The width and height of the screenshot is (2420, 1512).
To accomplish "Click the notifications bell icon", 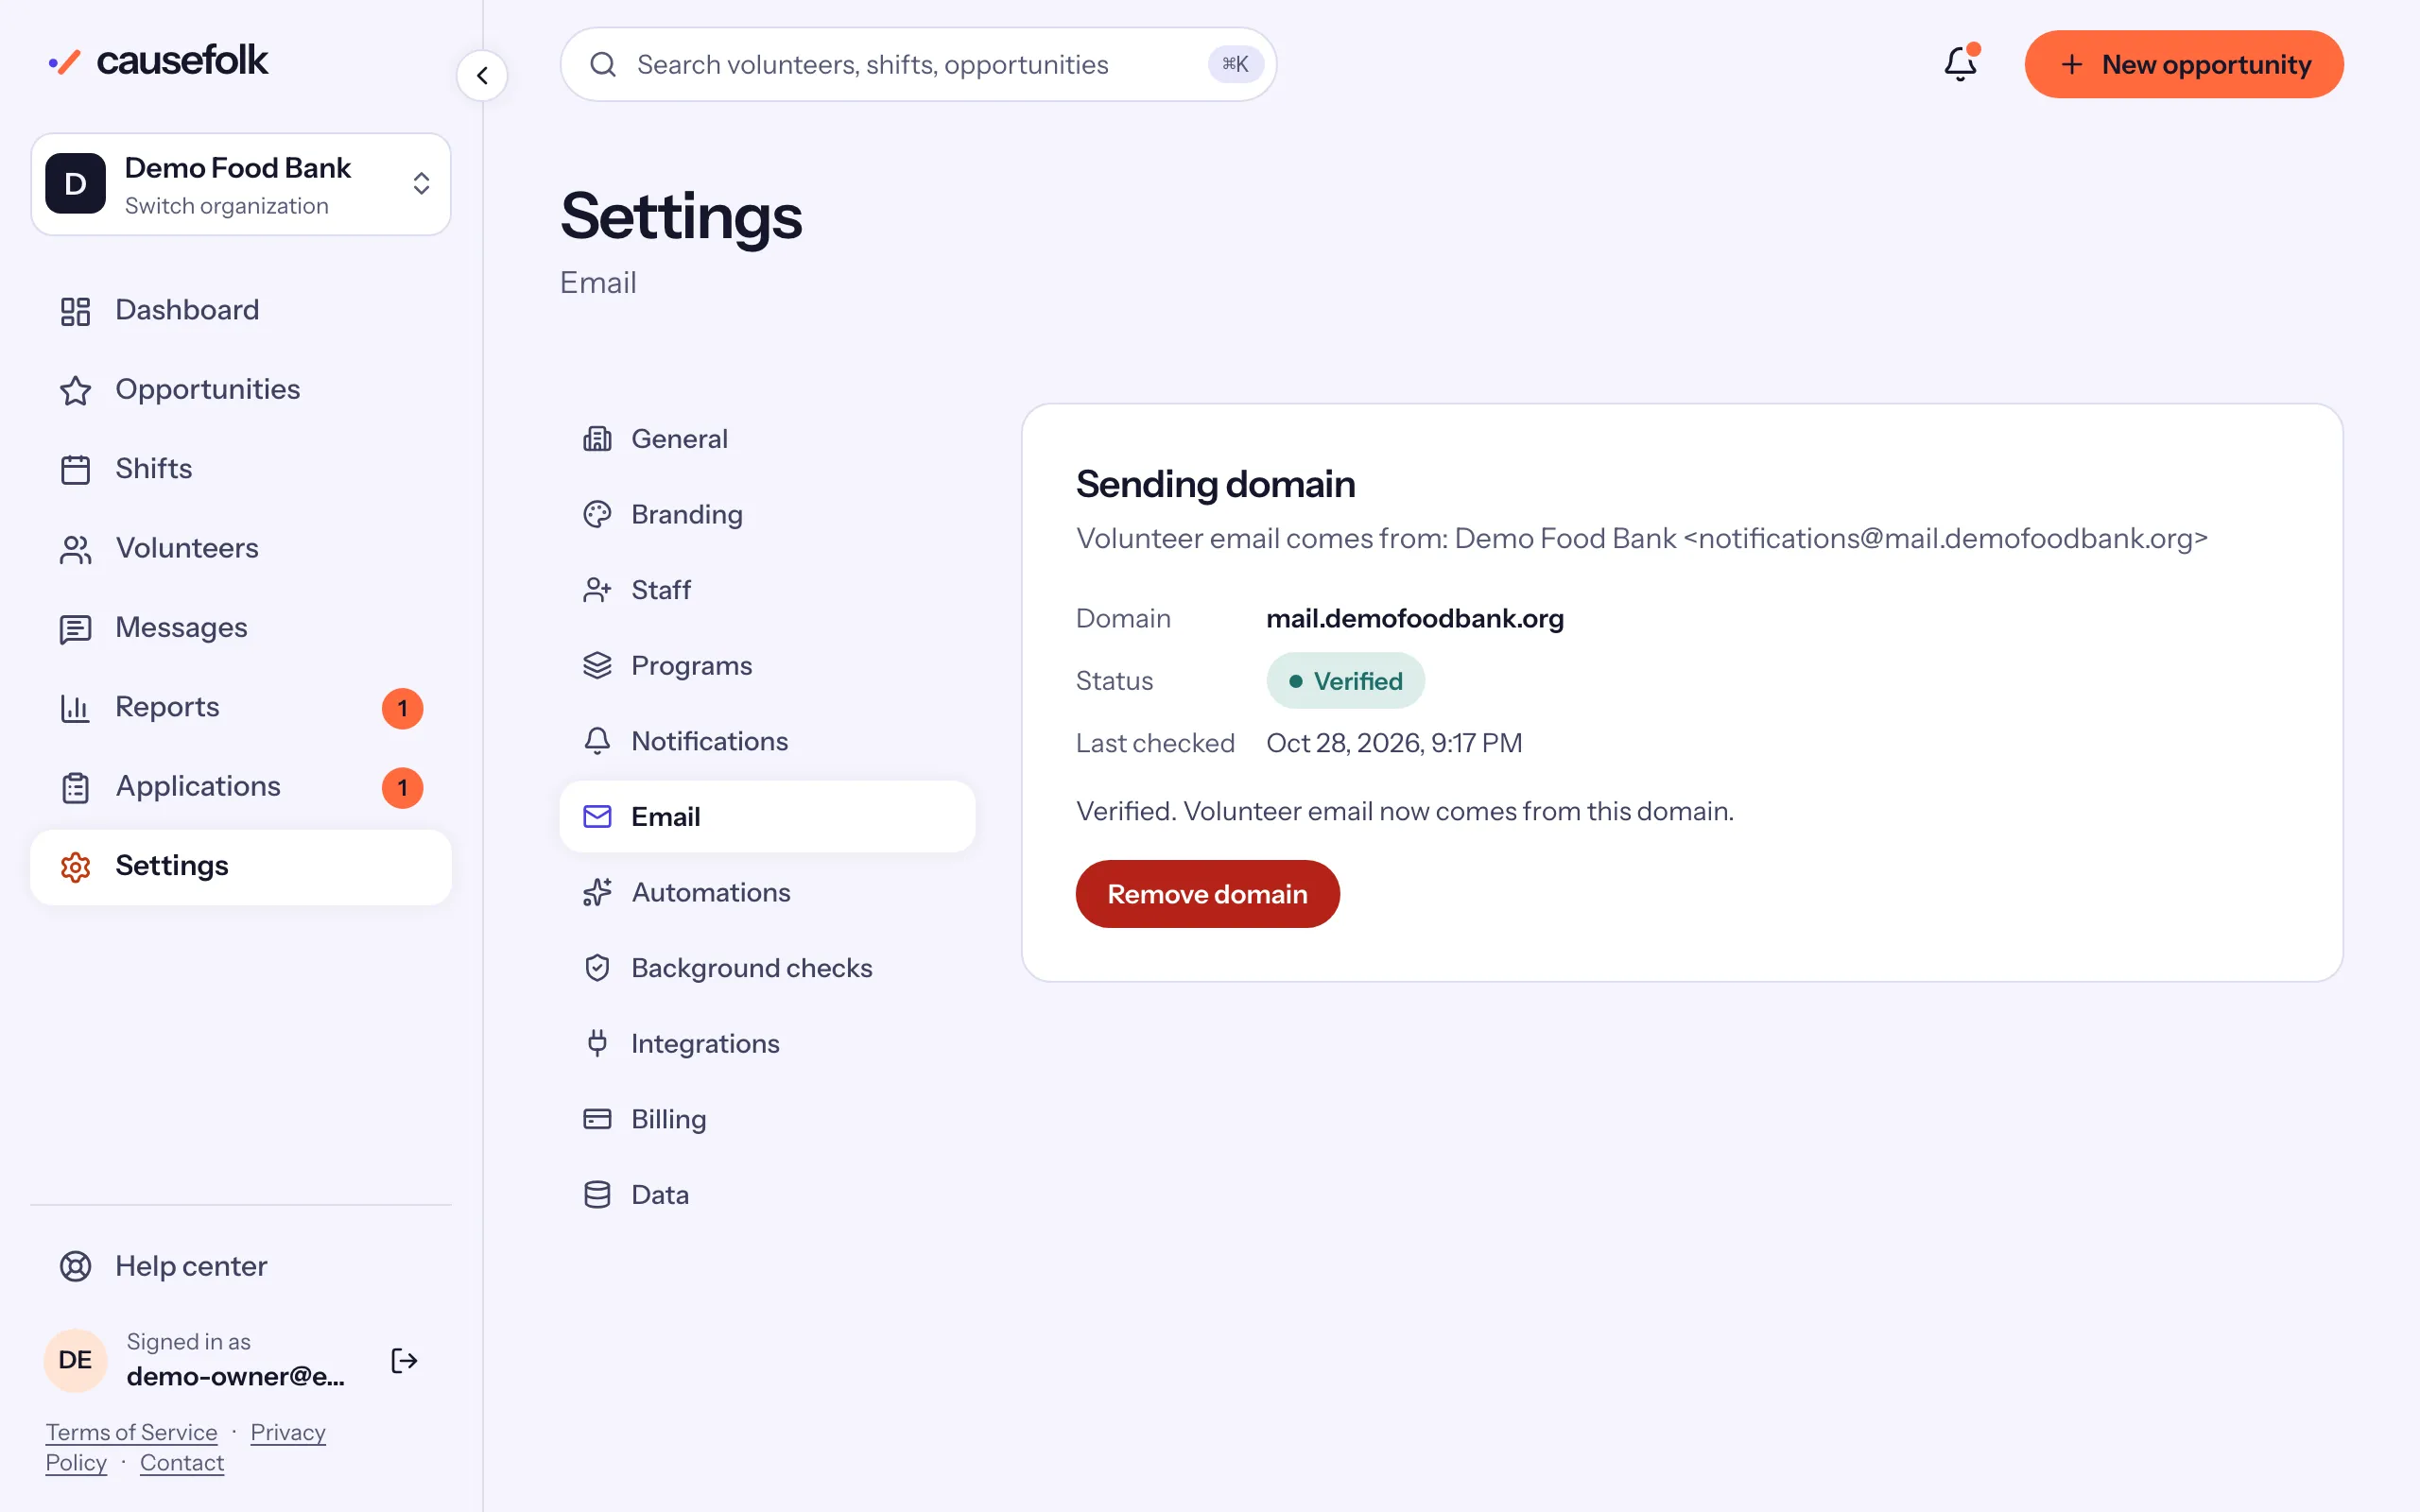I will tap(1960, 64).
